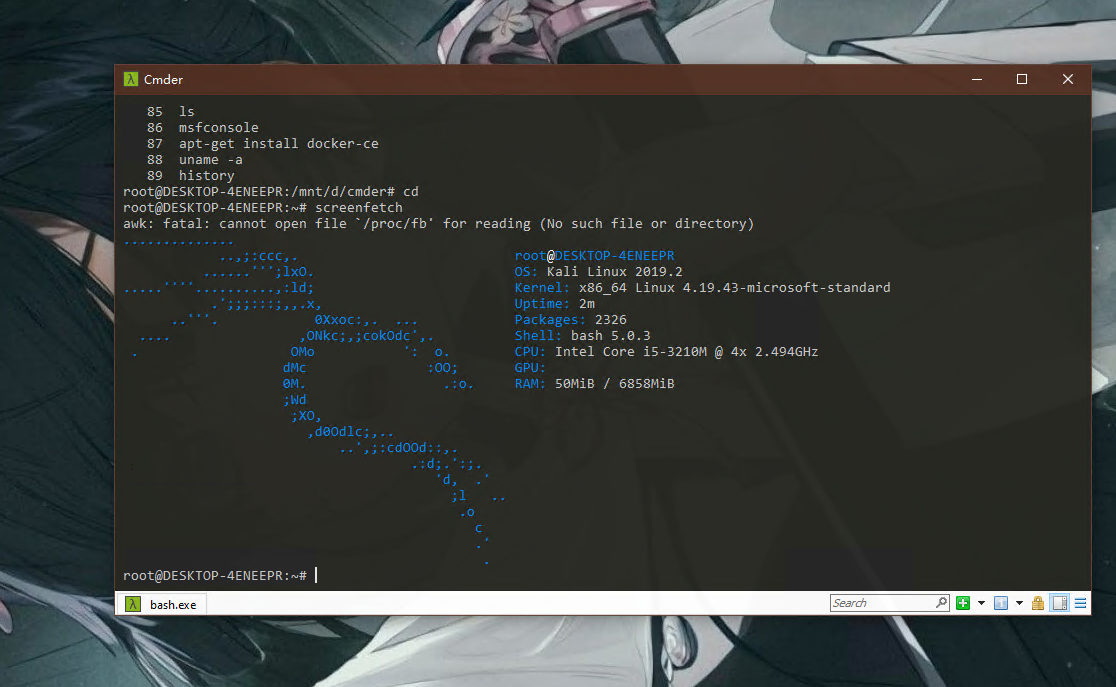Switch to the bash.exe tab
1116x687 pixels.
(168, 603)
